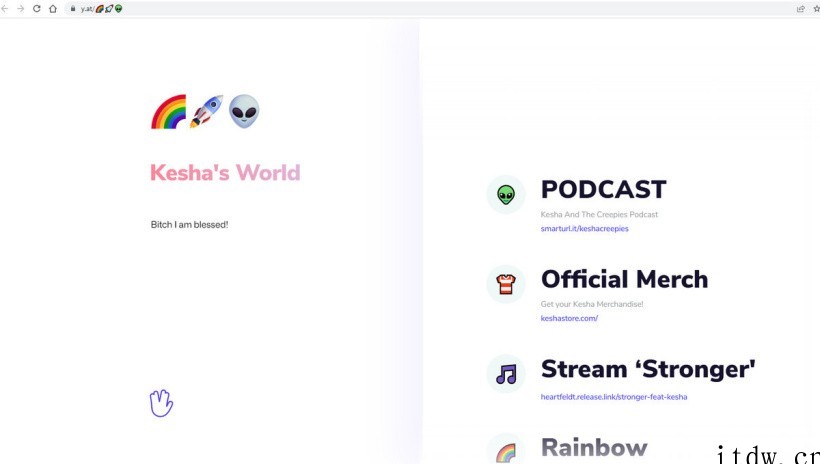Screen dimensions: 820x464
Task: Open the Official Merch heading
Action: [x=624, y=279]
